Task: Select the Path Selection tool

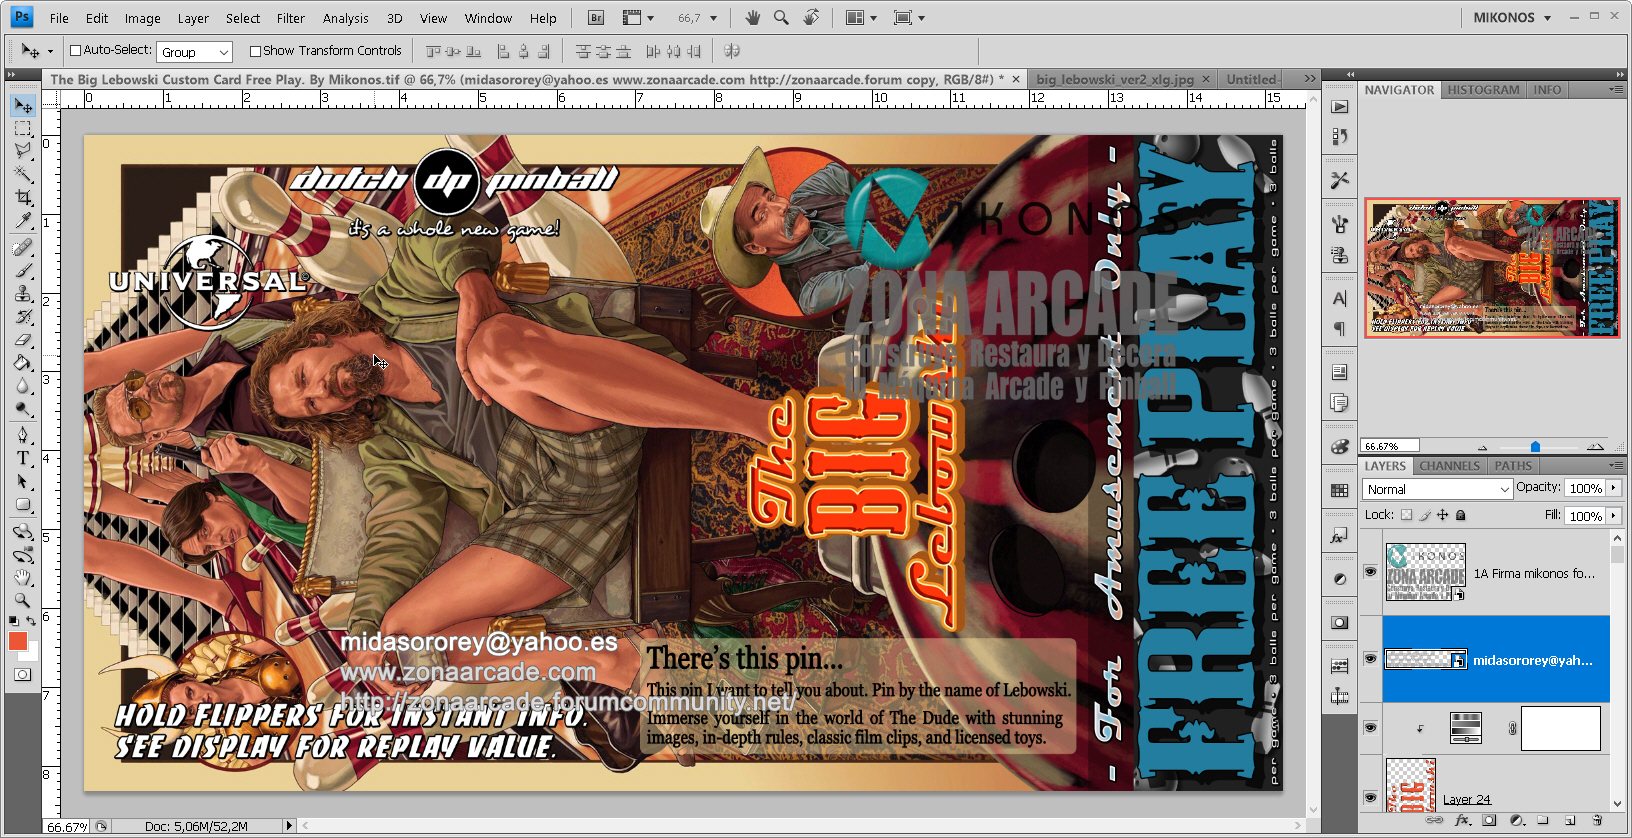Action: pos(22,482)
